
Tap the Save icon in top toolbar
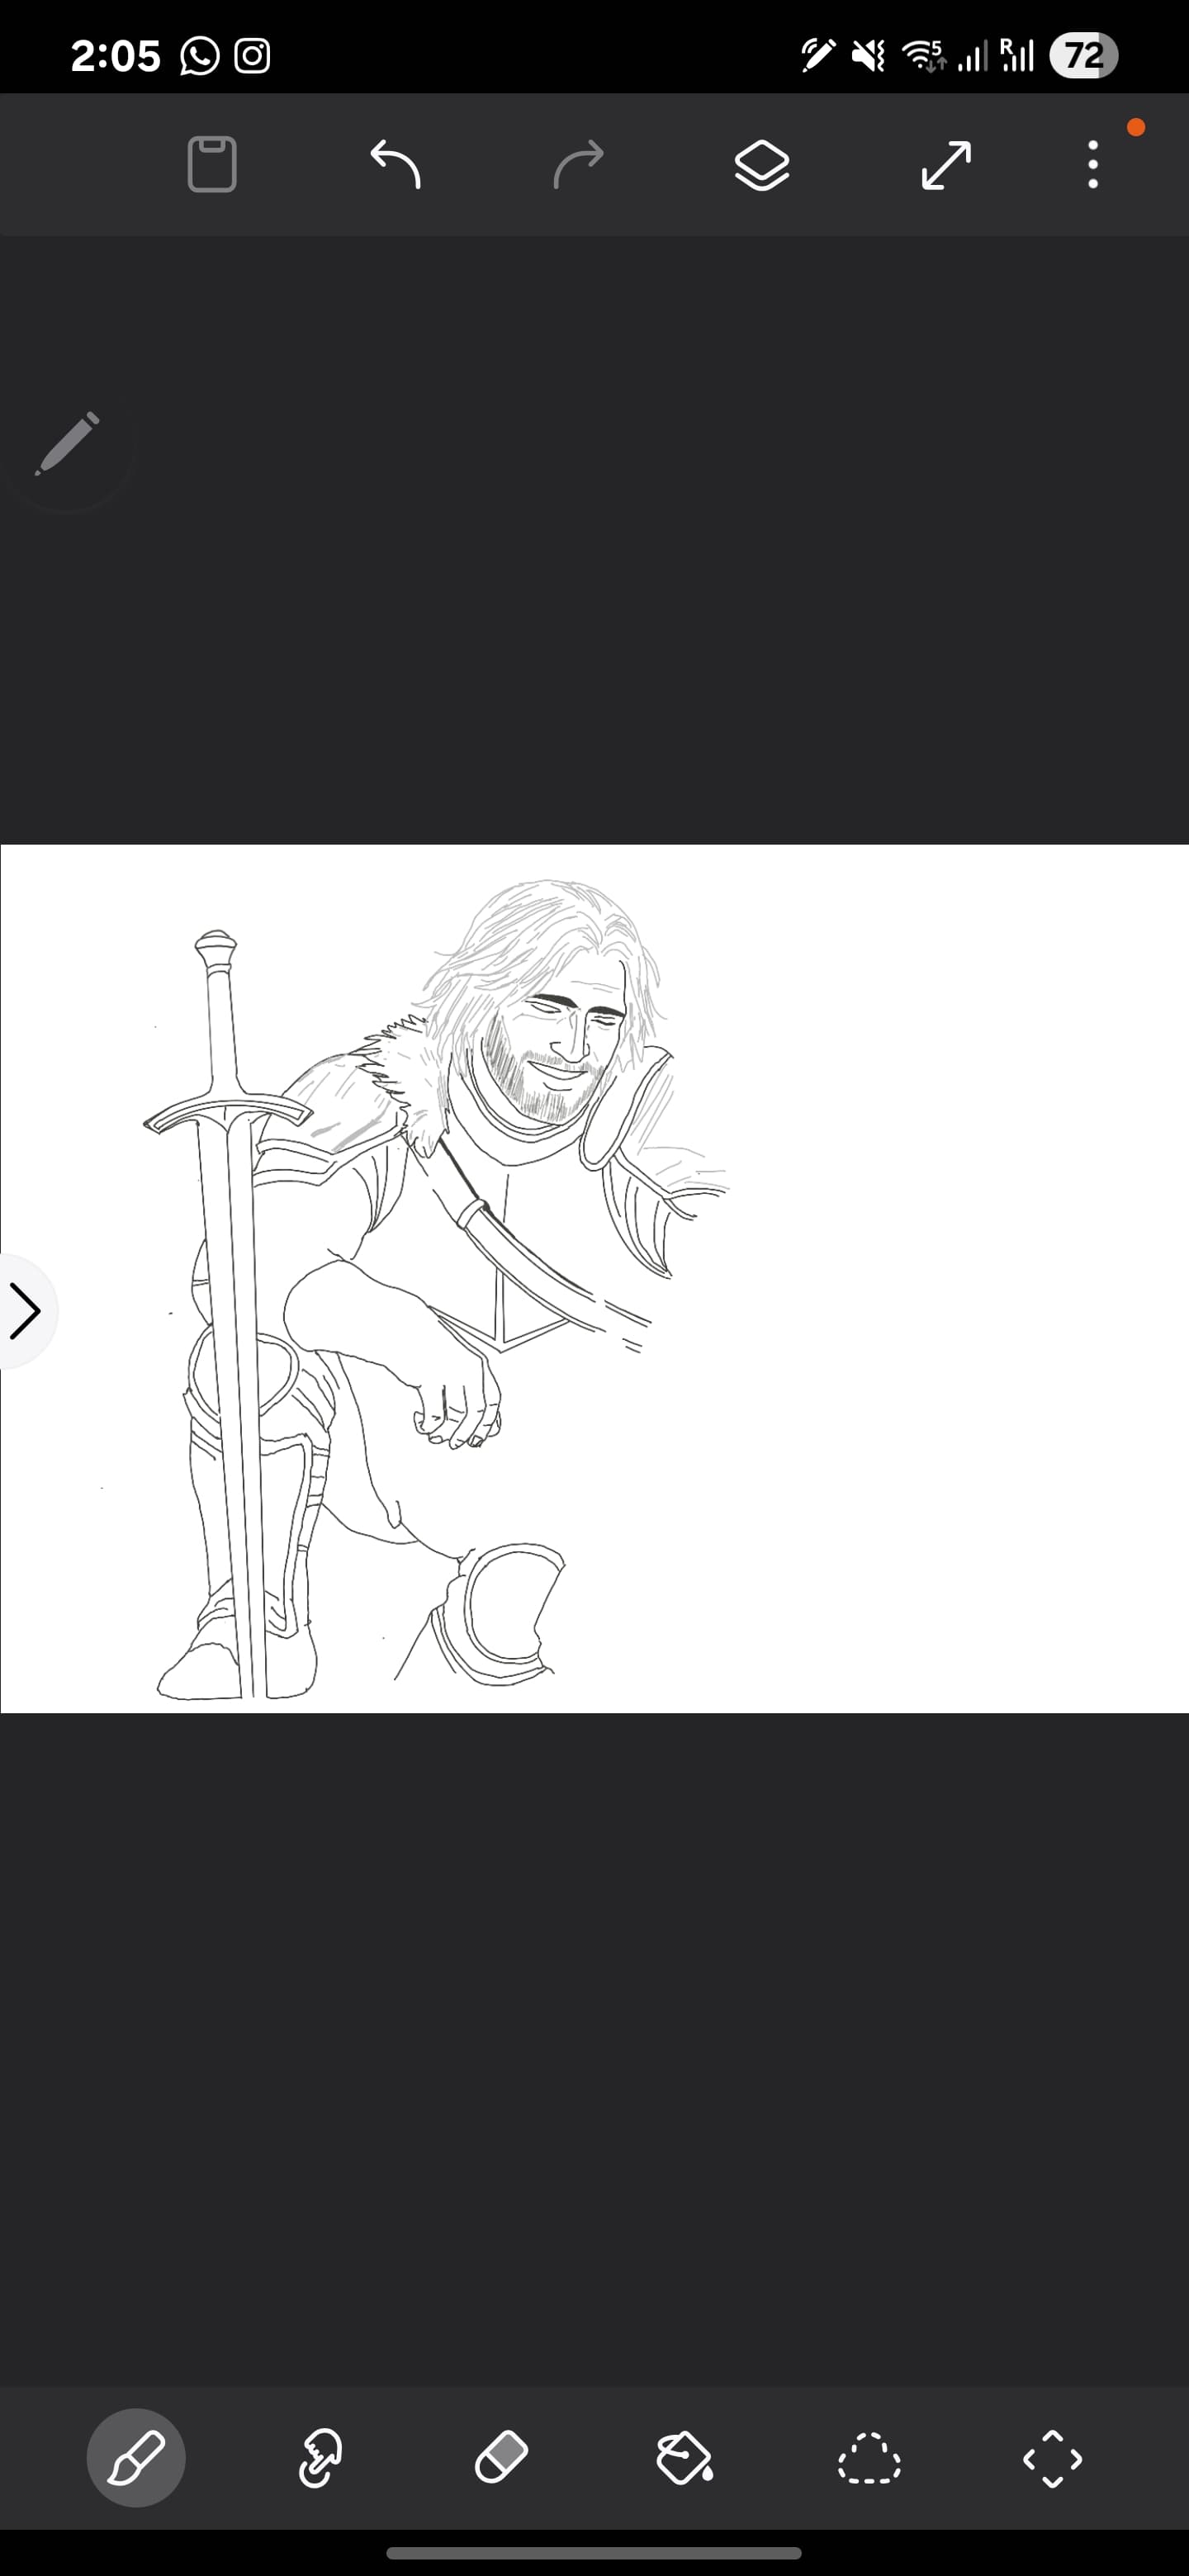pos(212,165)
